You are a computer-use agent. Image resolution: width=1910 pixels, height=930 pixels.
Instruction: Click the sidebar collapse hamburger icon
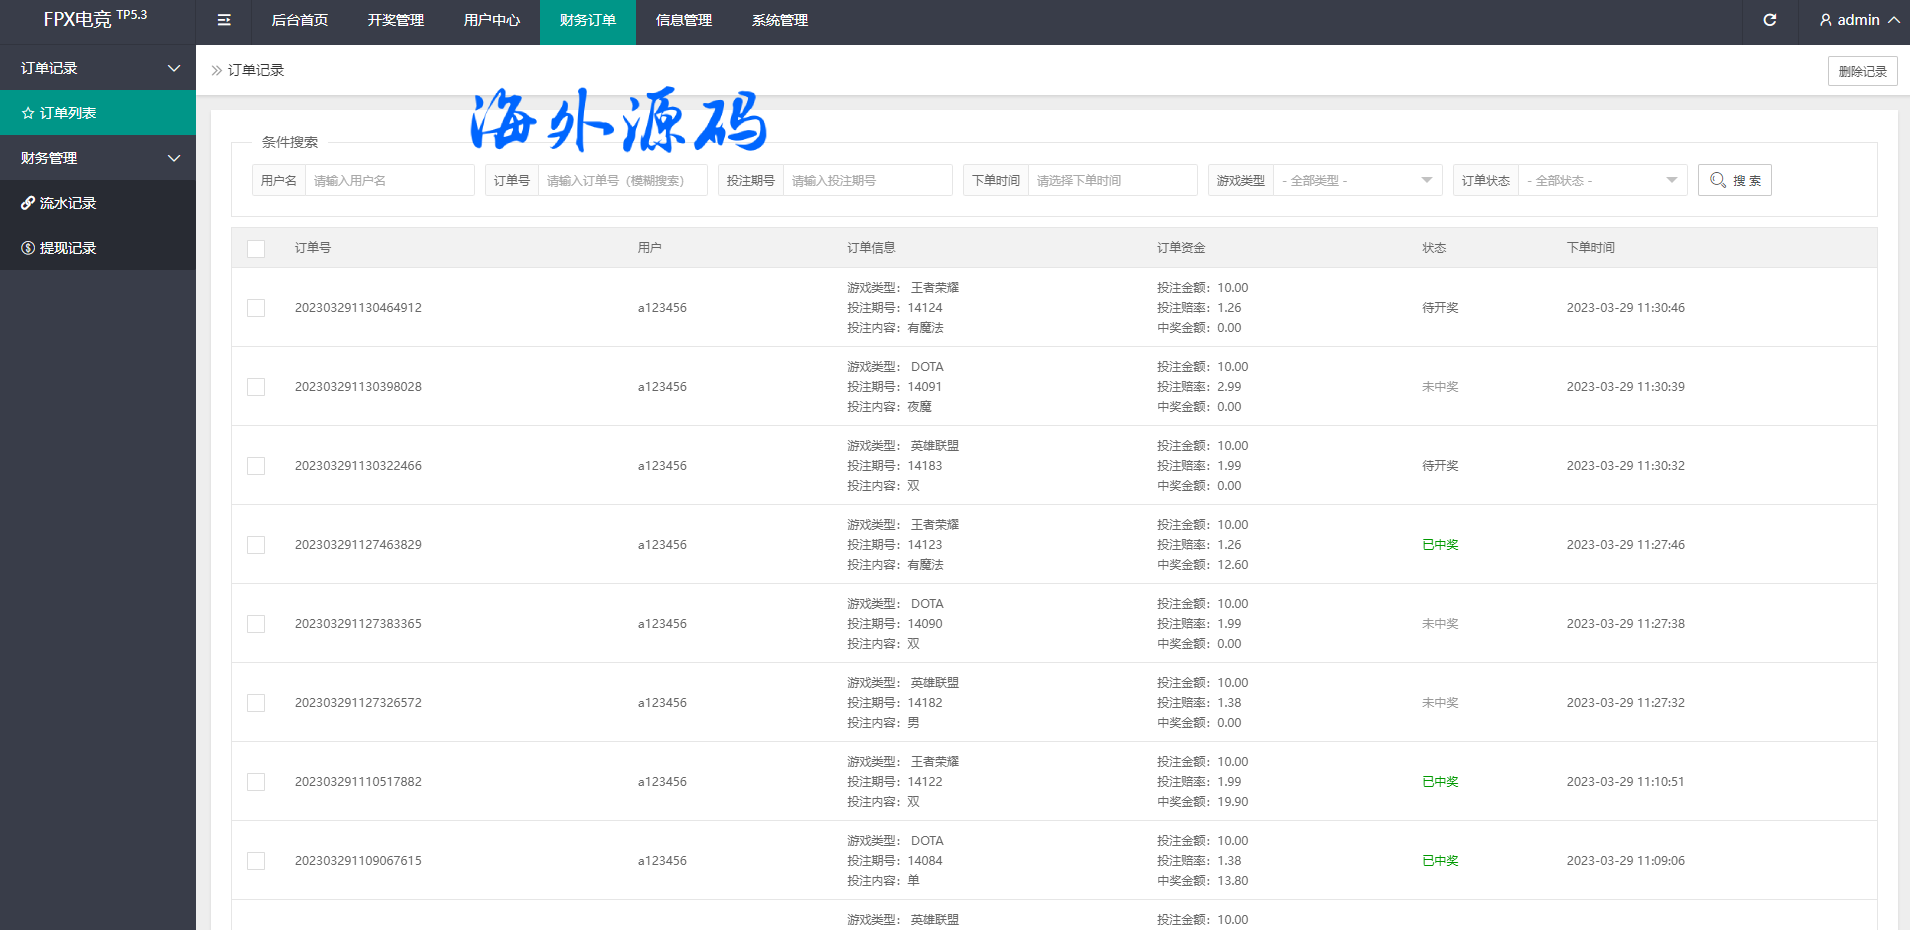point(224,20)
